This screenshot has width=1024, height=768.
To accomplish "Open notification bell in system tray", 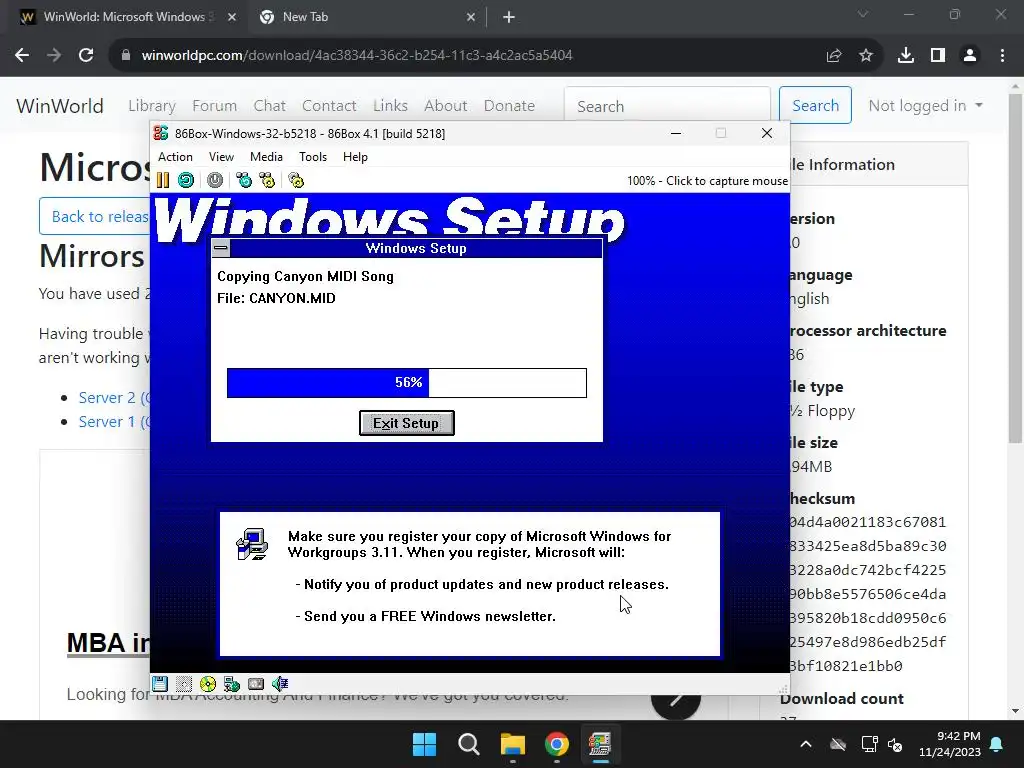I will (997, 744).
